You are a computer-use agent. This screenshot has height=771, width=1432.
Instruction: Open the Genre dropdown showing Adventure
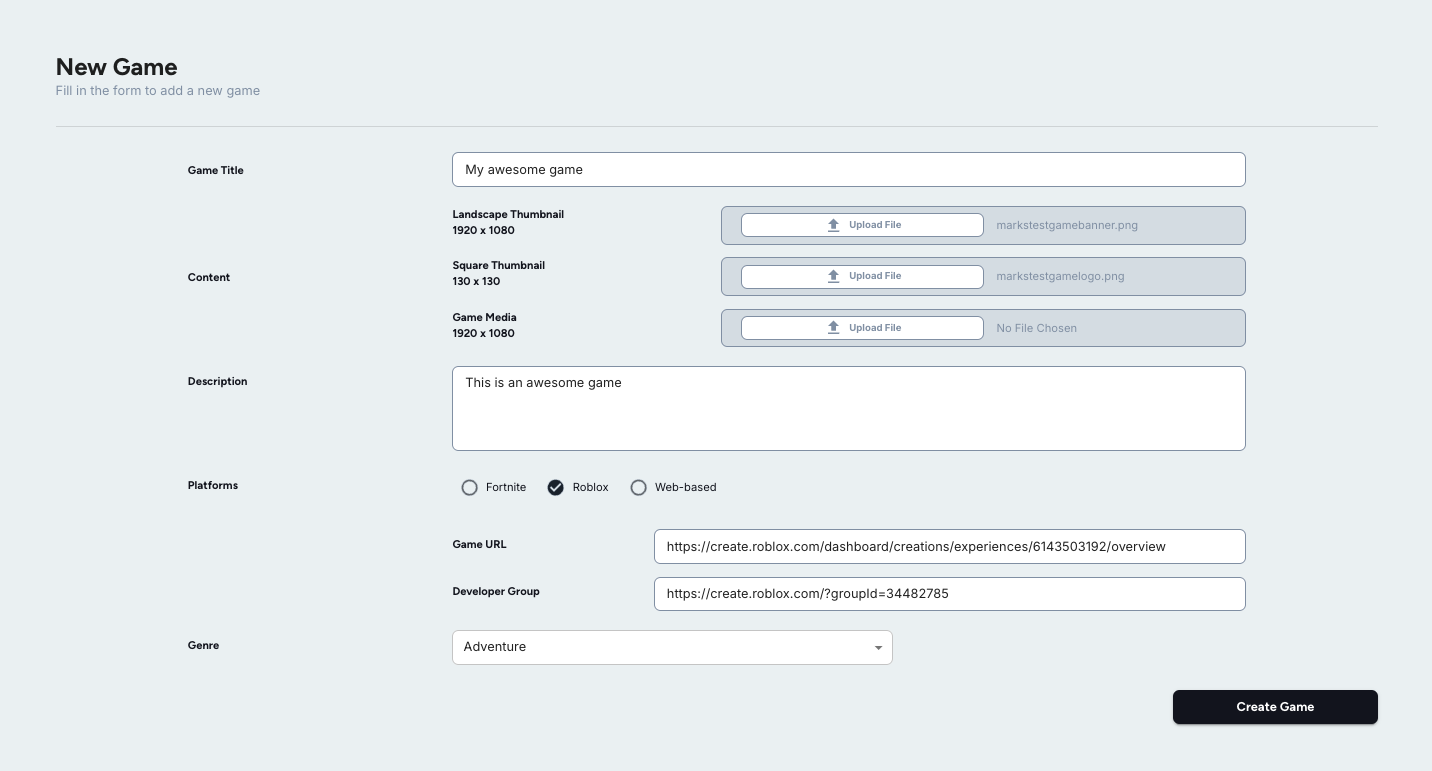pyautogui.click(x=672, y=647)
